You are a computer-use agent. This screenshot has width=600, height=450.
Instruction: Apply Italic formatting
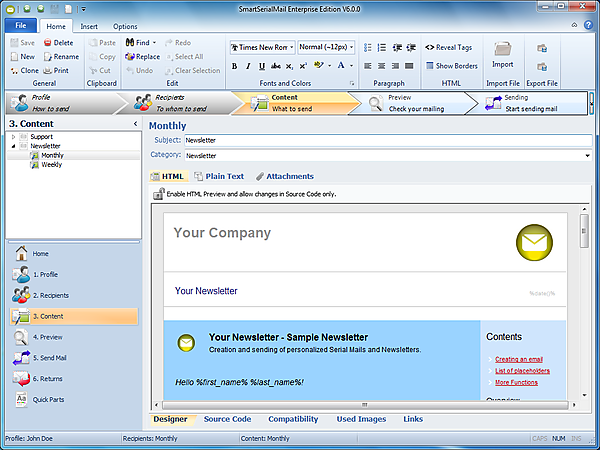pyautogui.click(x=248, y=66)
